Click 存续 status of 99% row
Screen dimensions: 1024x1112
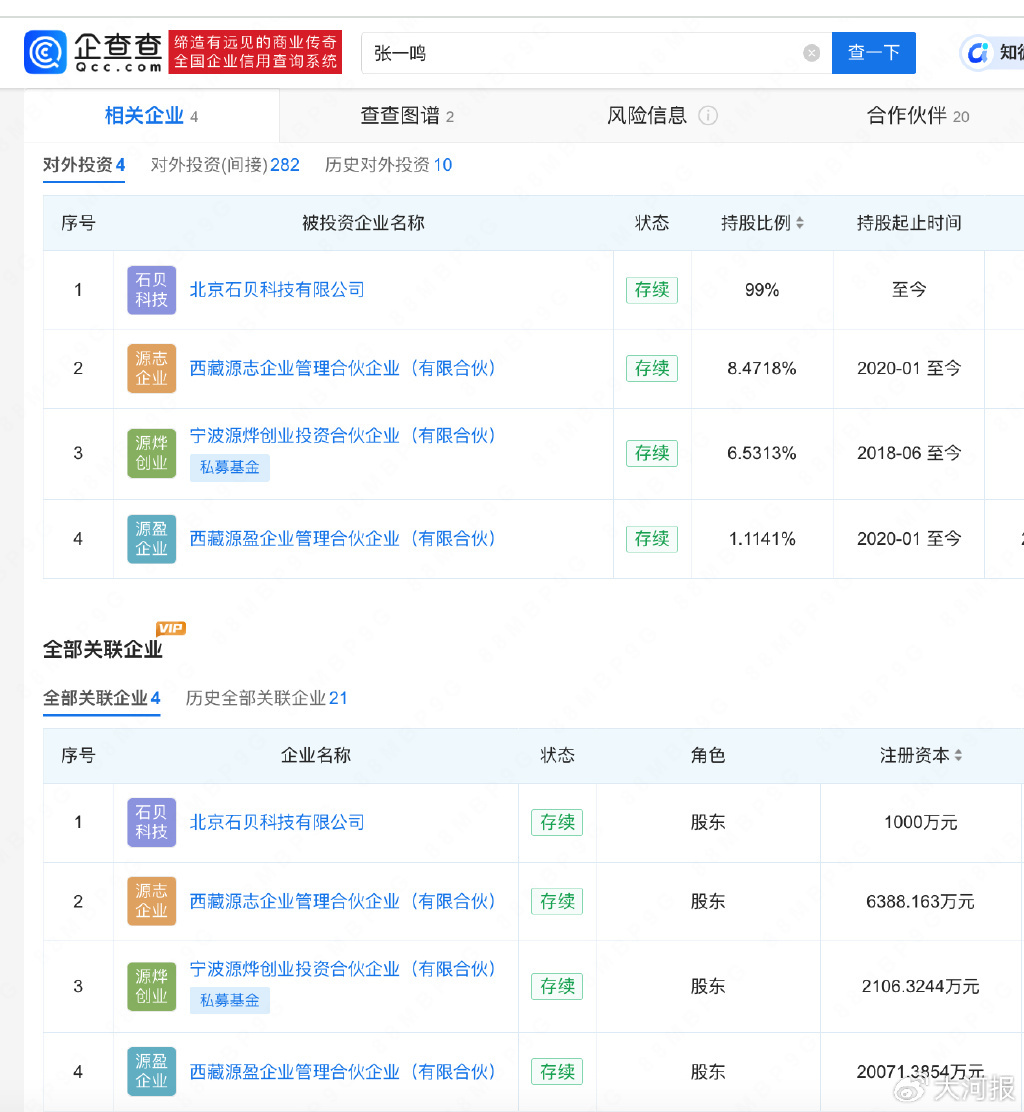pos(652,290)
